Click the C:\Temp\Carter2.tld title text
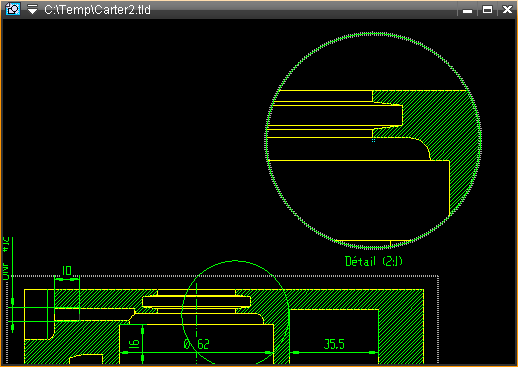This screenshot has height=367, width=518. pos(97,10)
